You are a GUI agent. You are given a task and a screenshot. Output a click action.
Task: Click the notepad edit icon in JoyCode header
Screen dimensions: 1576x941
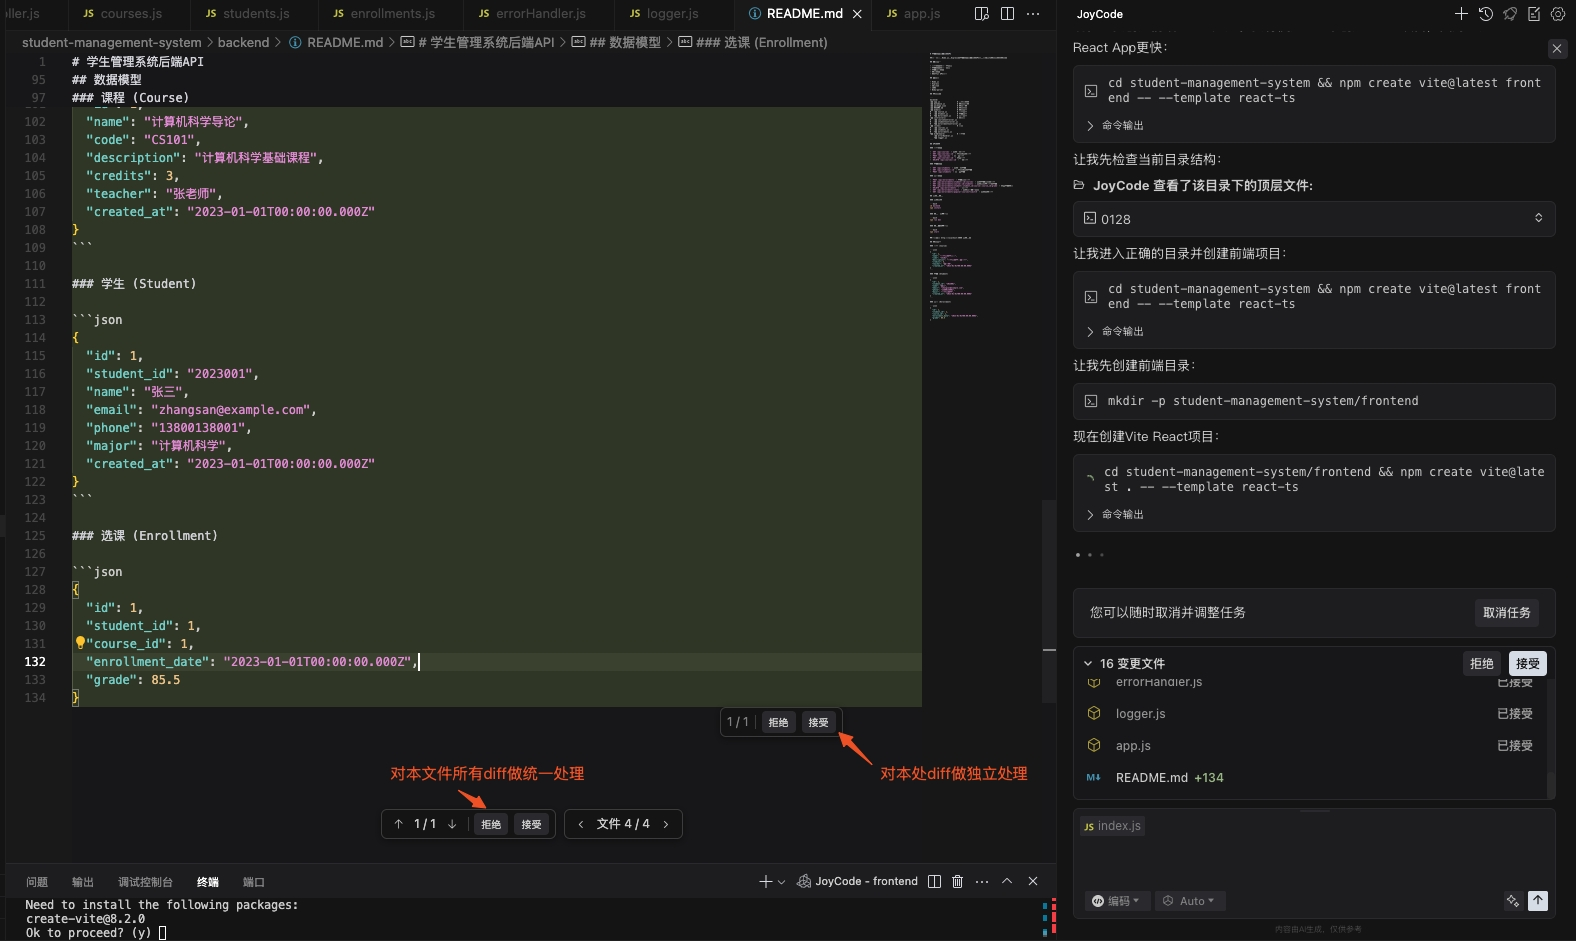tap(1534, 14)
